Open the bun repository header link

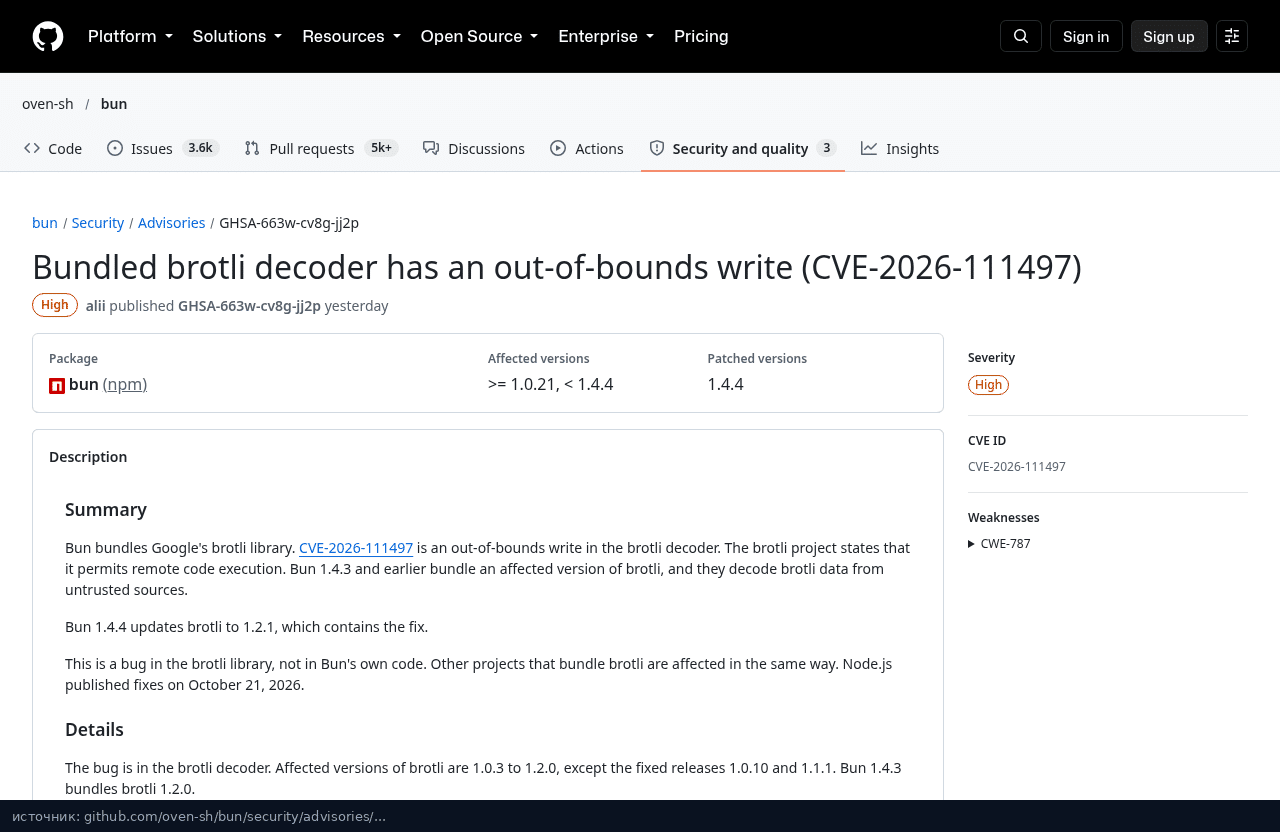click(114, 104)
